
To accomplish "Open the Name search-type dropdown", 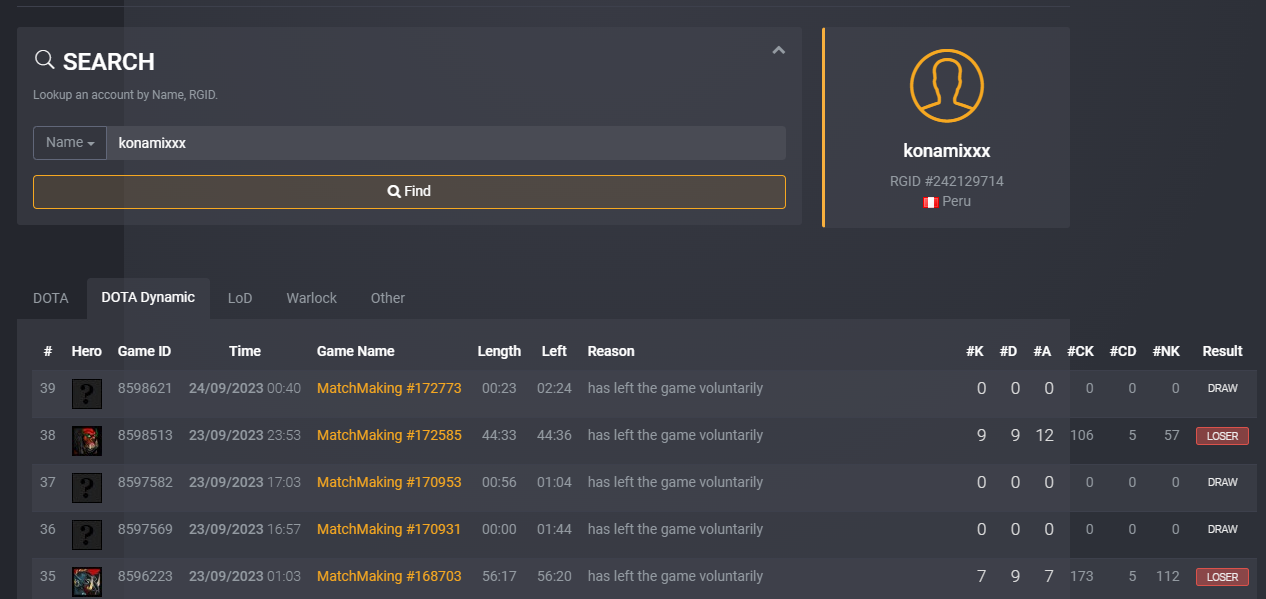I will pyautogui.click(x=70, y=143).
